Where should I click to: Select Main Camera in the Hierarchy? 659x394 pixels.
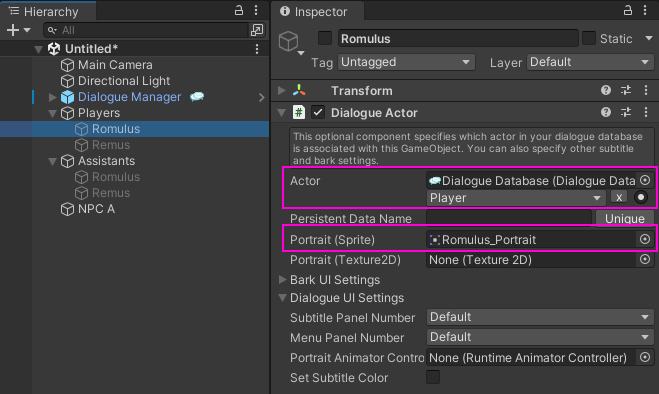pyautogui.click(x=115, y=65)
